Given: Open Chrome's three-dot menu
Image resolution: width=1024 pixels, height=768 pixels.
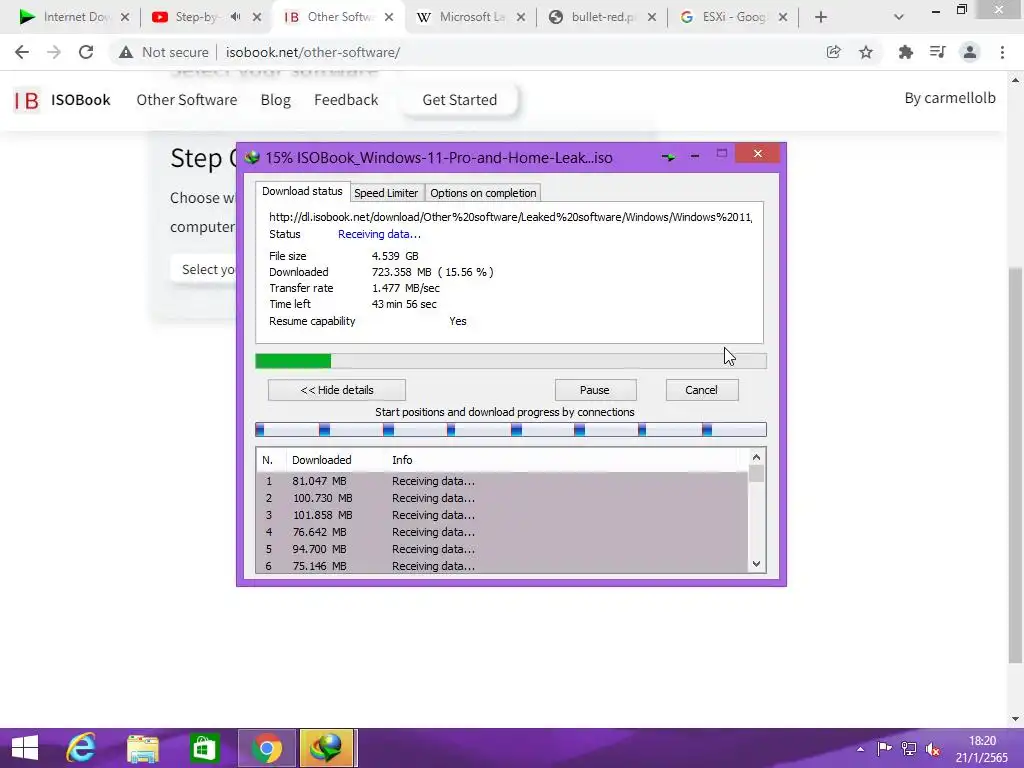Looking at the screenshot, I should (1002, 52).
